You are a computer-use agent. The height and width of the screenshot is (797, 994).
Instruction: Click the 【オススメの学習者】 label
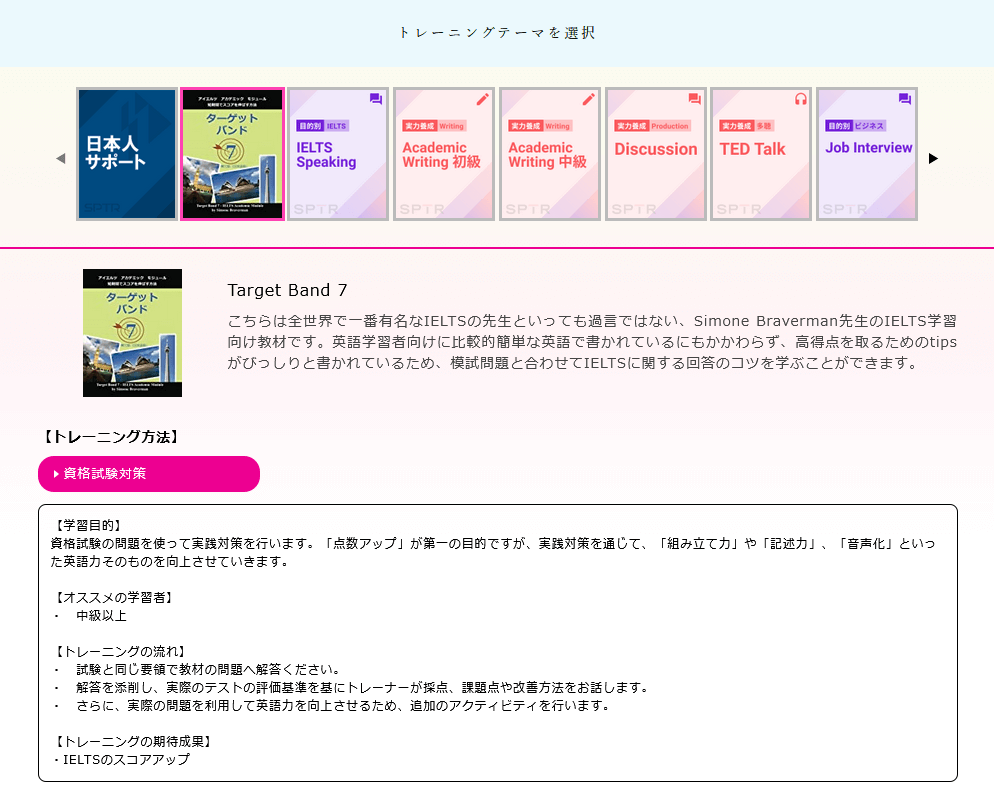113,597
